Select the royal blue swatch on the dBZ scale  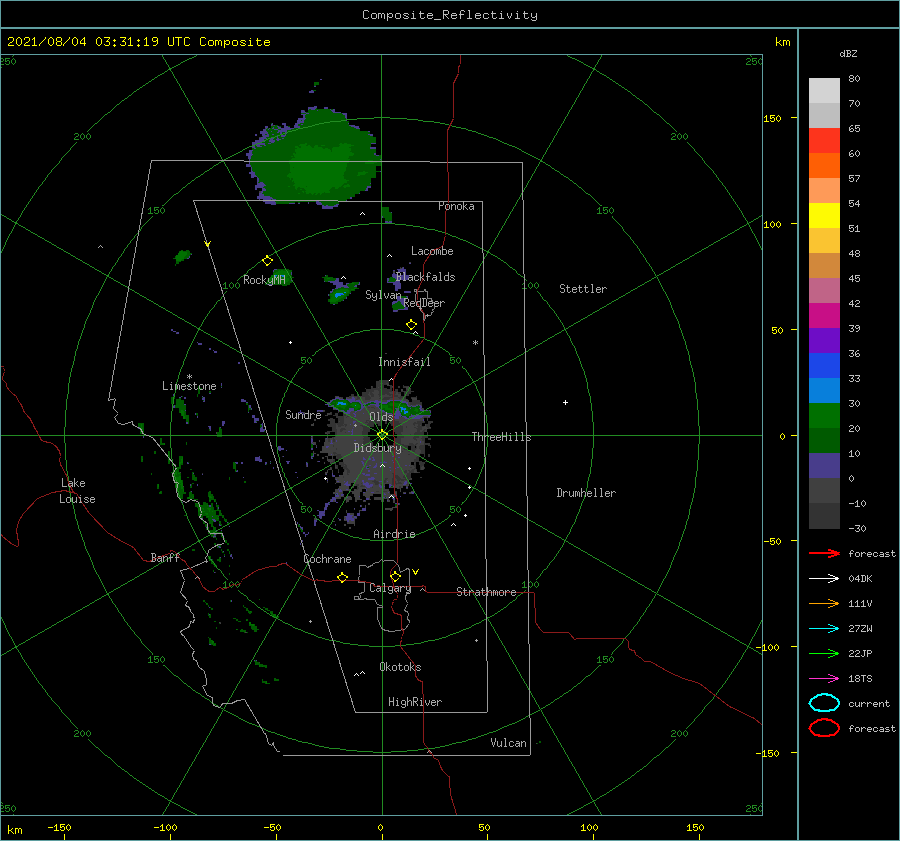point(824,366)
